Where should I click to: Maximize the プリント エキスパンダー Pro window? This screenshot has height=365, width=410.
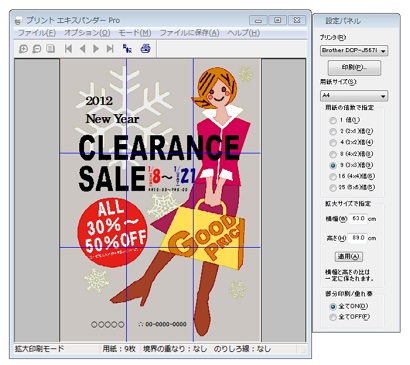[277, 20]
